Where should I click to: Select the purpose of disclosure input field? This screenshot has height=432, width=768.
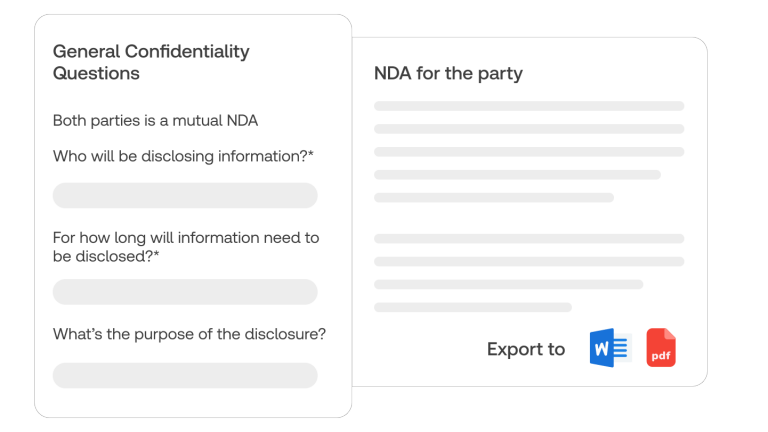pyautogui.click(x=185, y=375)
